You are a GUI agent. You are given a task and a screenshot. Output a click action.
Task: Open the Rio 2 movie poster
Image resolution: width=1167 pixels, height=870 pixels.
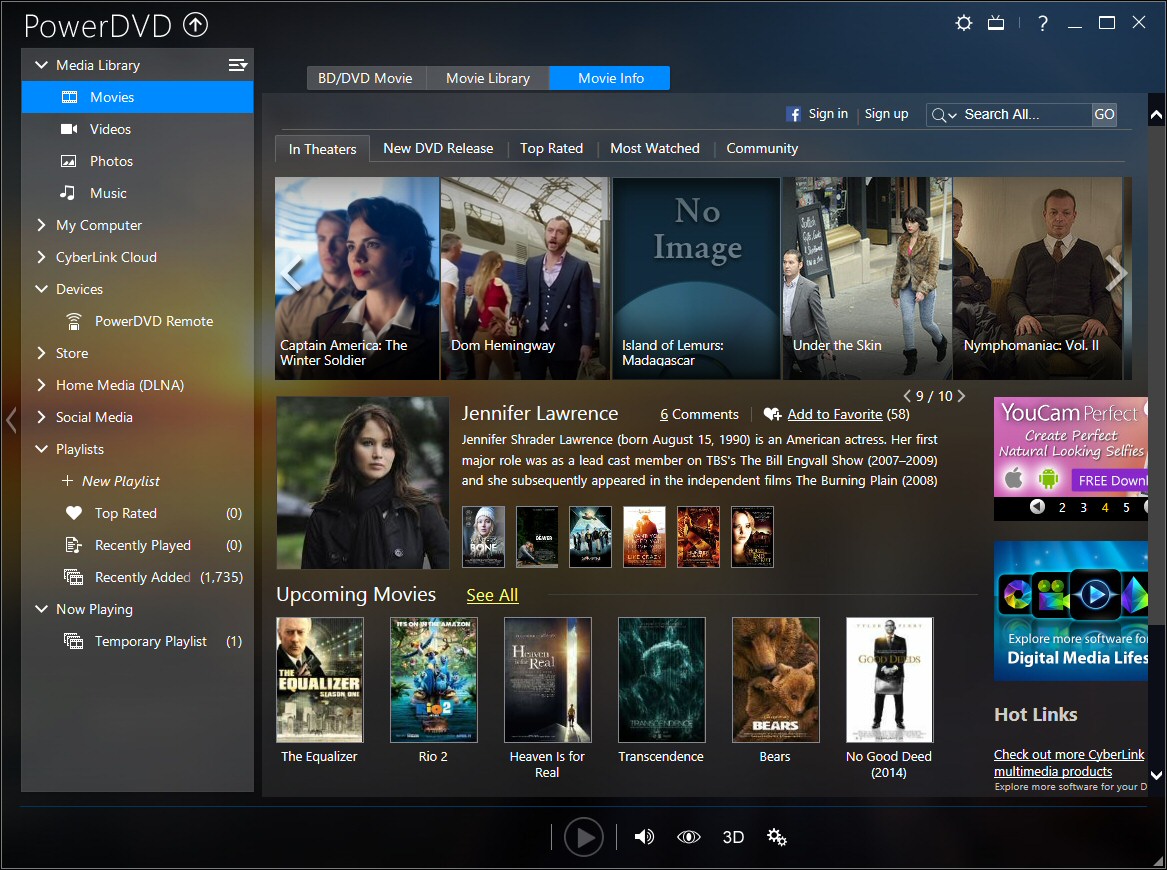point(433,679)
